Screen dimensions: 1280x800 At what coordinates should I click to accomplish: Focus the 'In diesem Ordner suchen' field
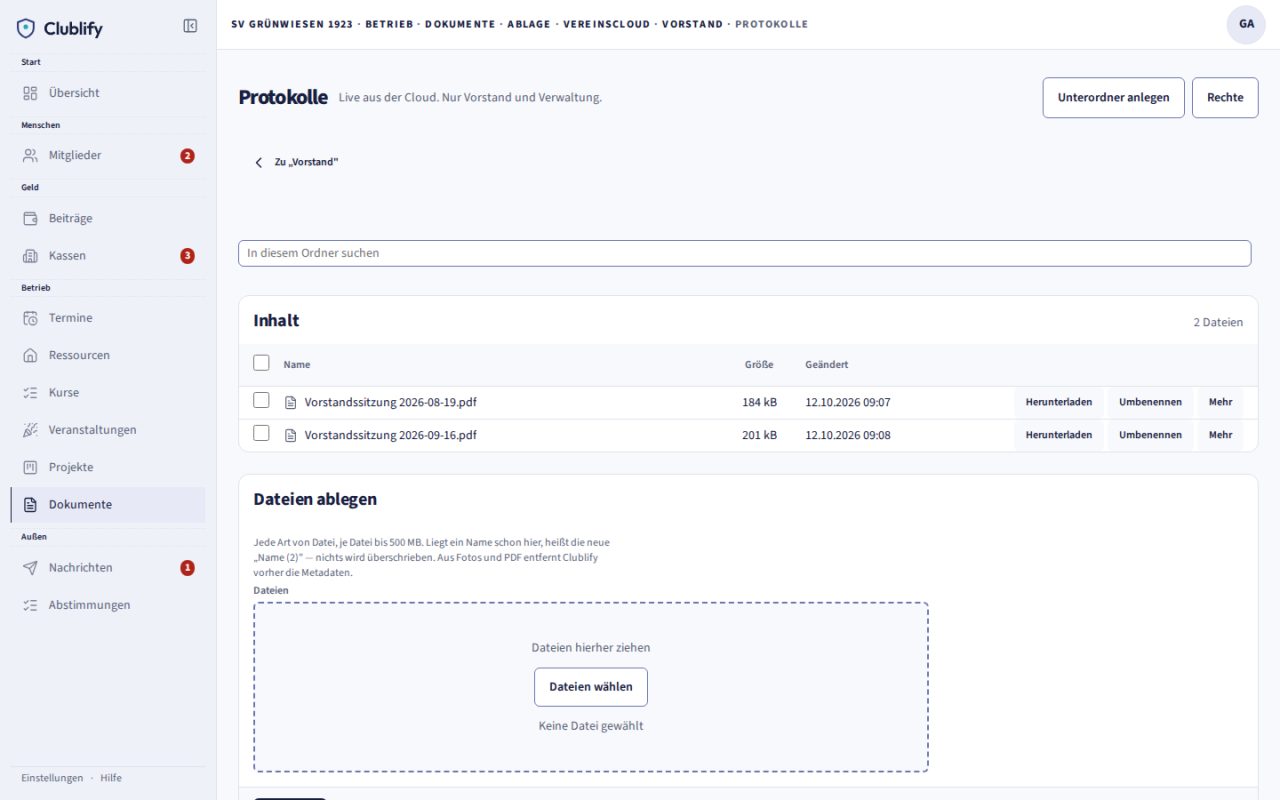[744, 253]
